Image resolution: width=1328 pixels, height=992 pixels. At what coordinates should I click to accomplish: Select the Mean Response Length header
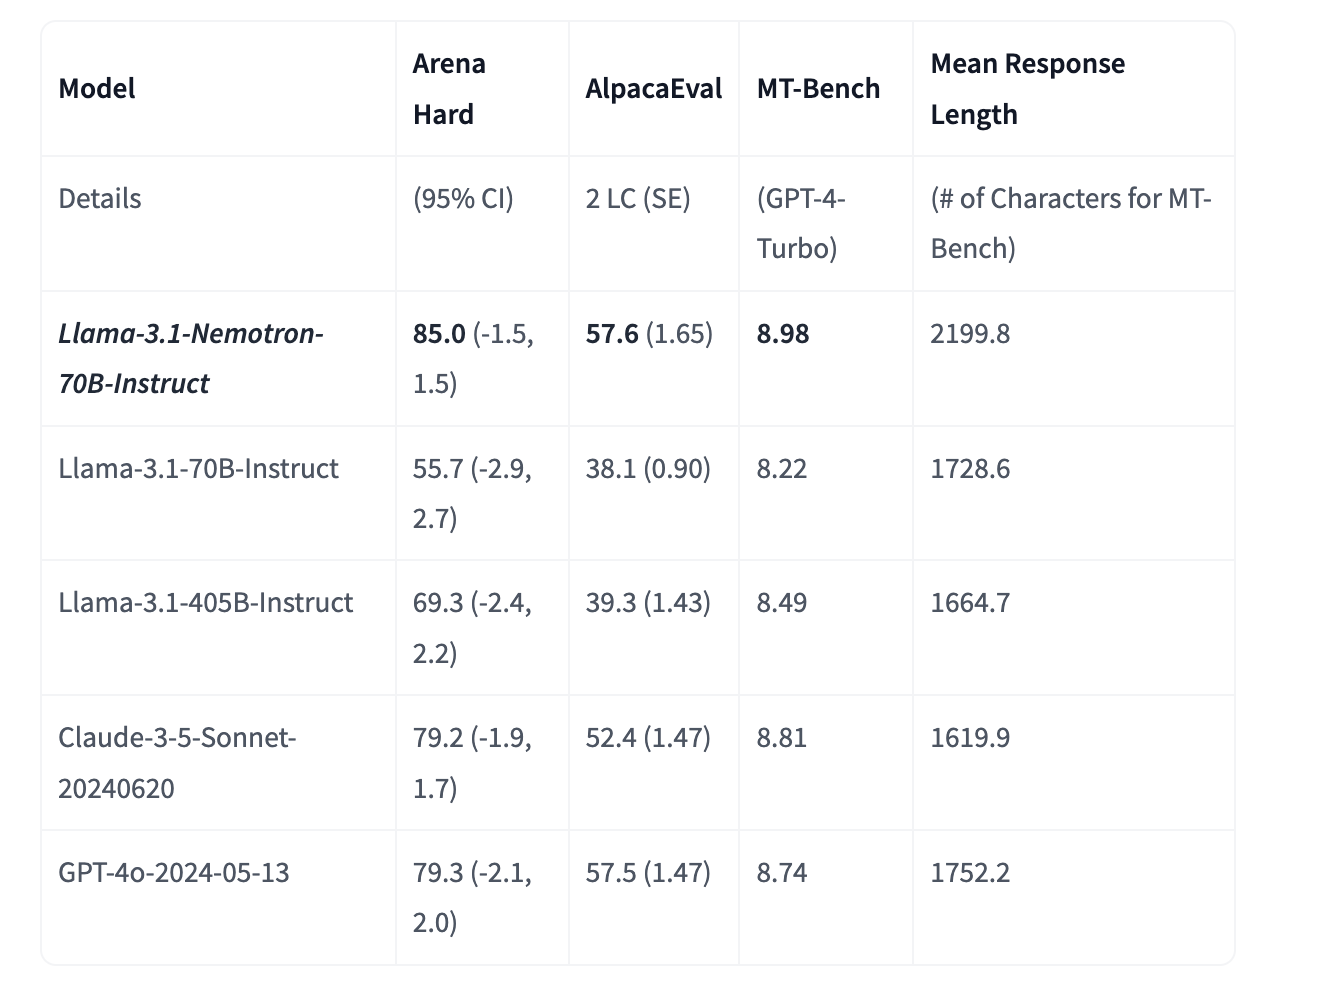point(1027,89)
